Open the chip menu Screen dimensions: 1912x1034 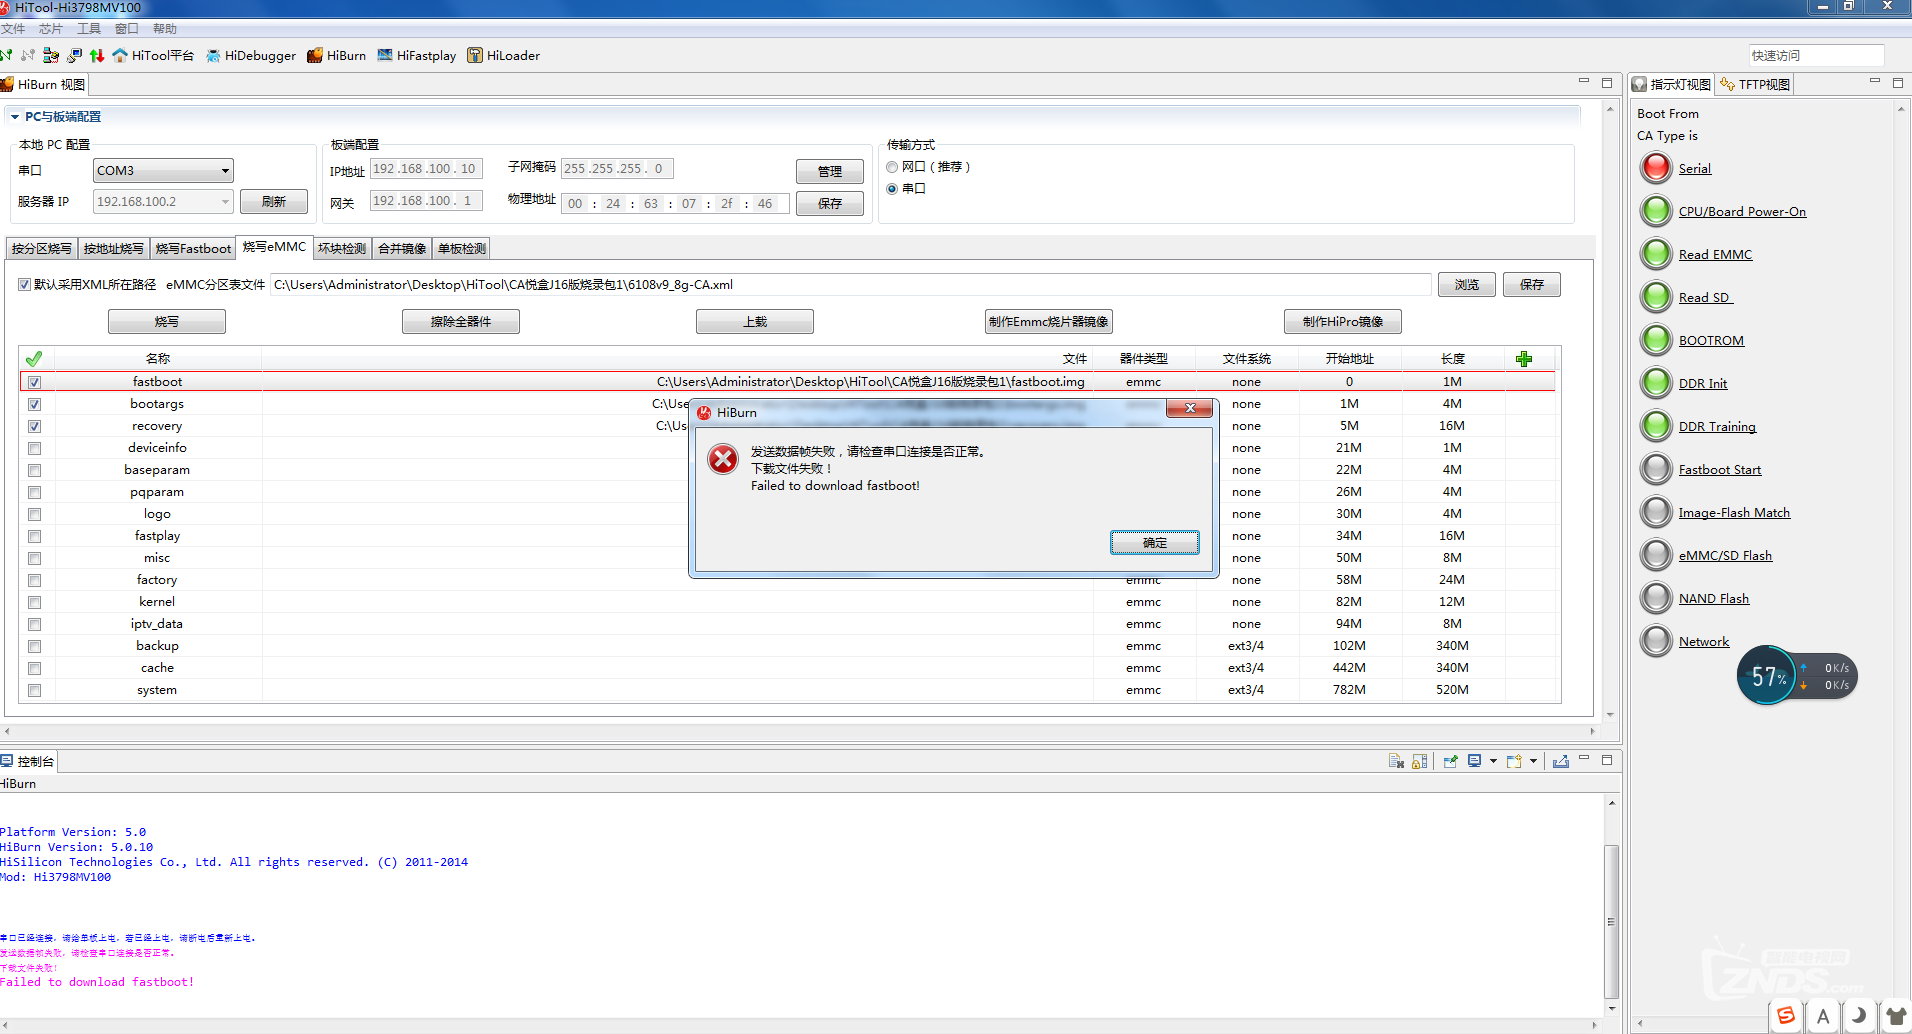pyautogui.click(x=50, y=28)
